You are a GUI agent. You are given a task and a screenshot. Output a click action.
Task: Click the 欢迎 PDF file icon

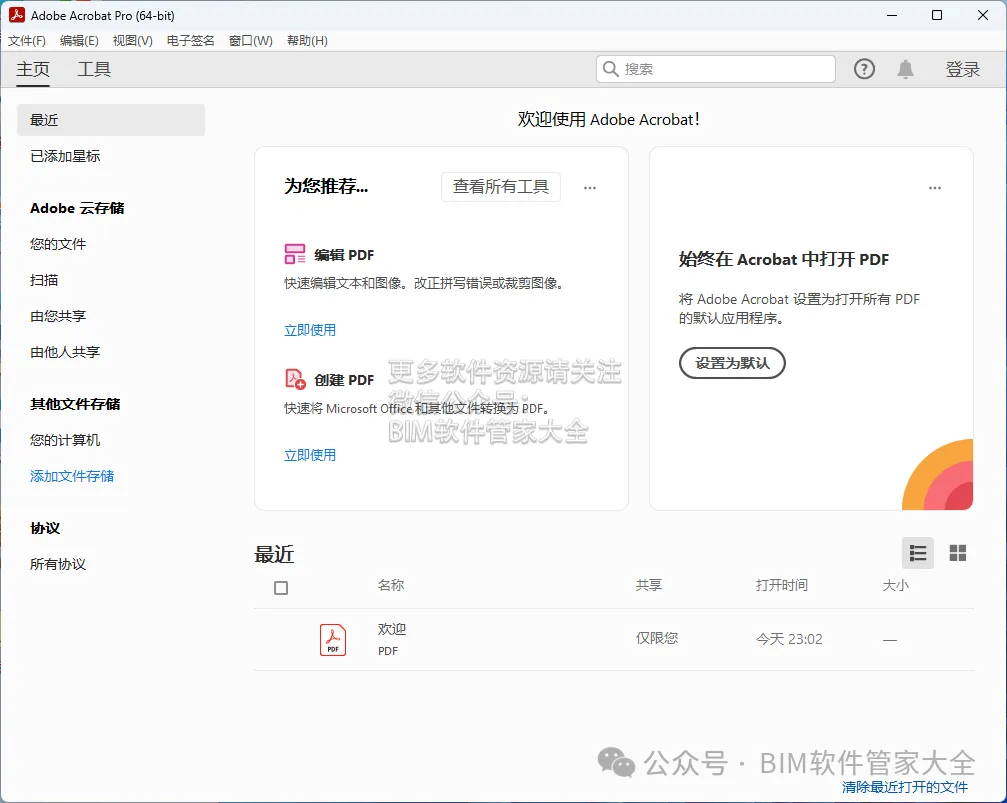point(333,640)
